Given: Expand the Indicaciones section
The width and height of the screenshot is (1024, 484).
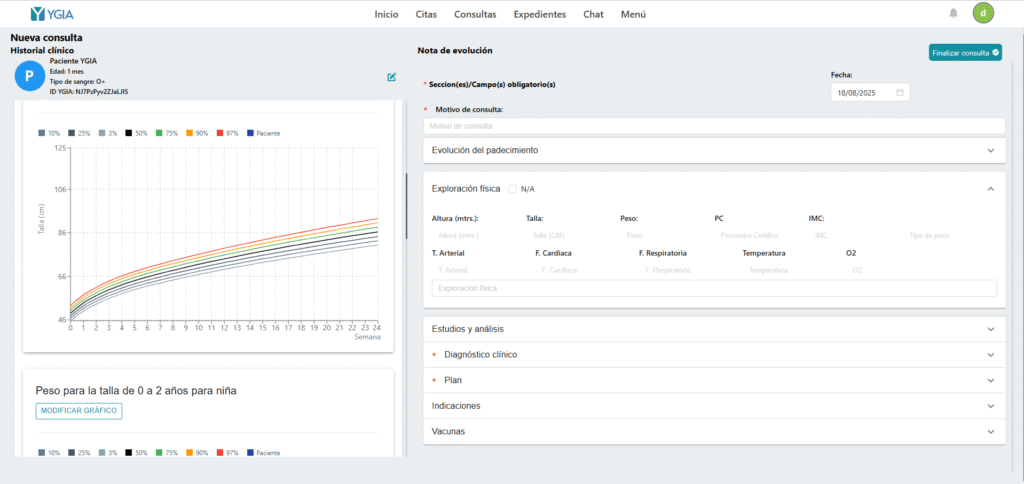Looking at the screenshot, I should (x=714, y=406).
